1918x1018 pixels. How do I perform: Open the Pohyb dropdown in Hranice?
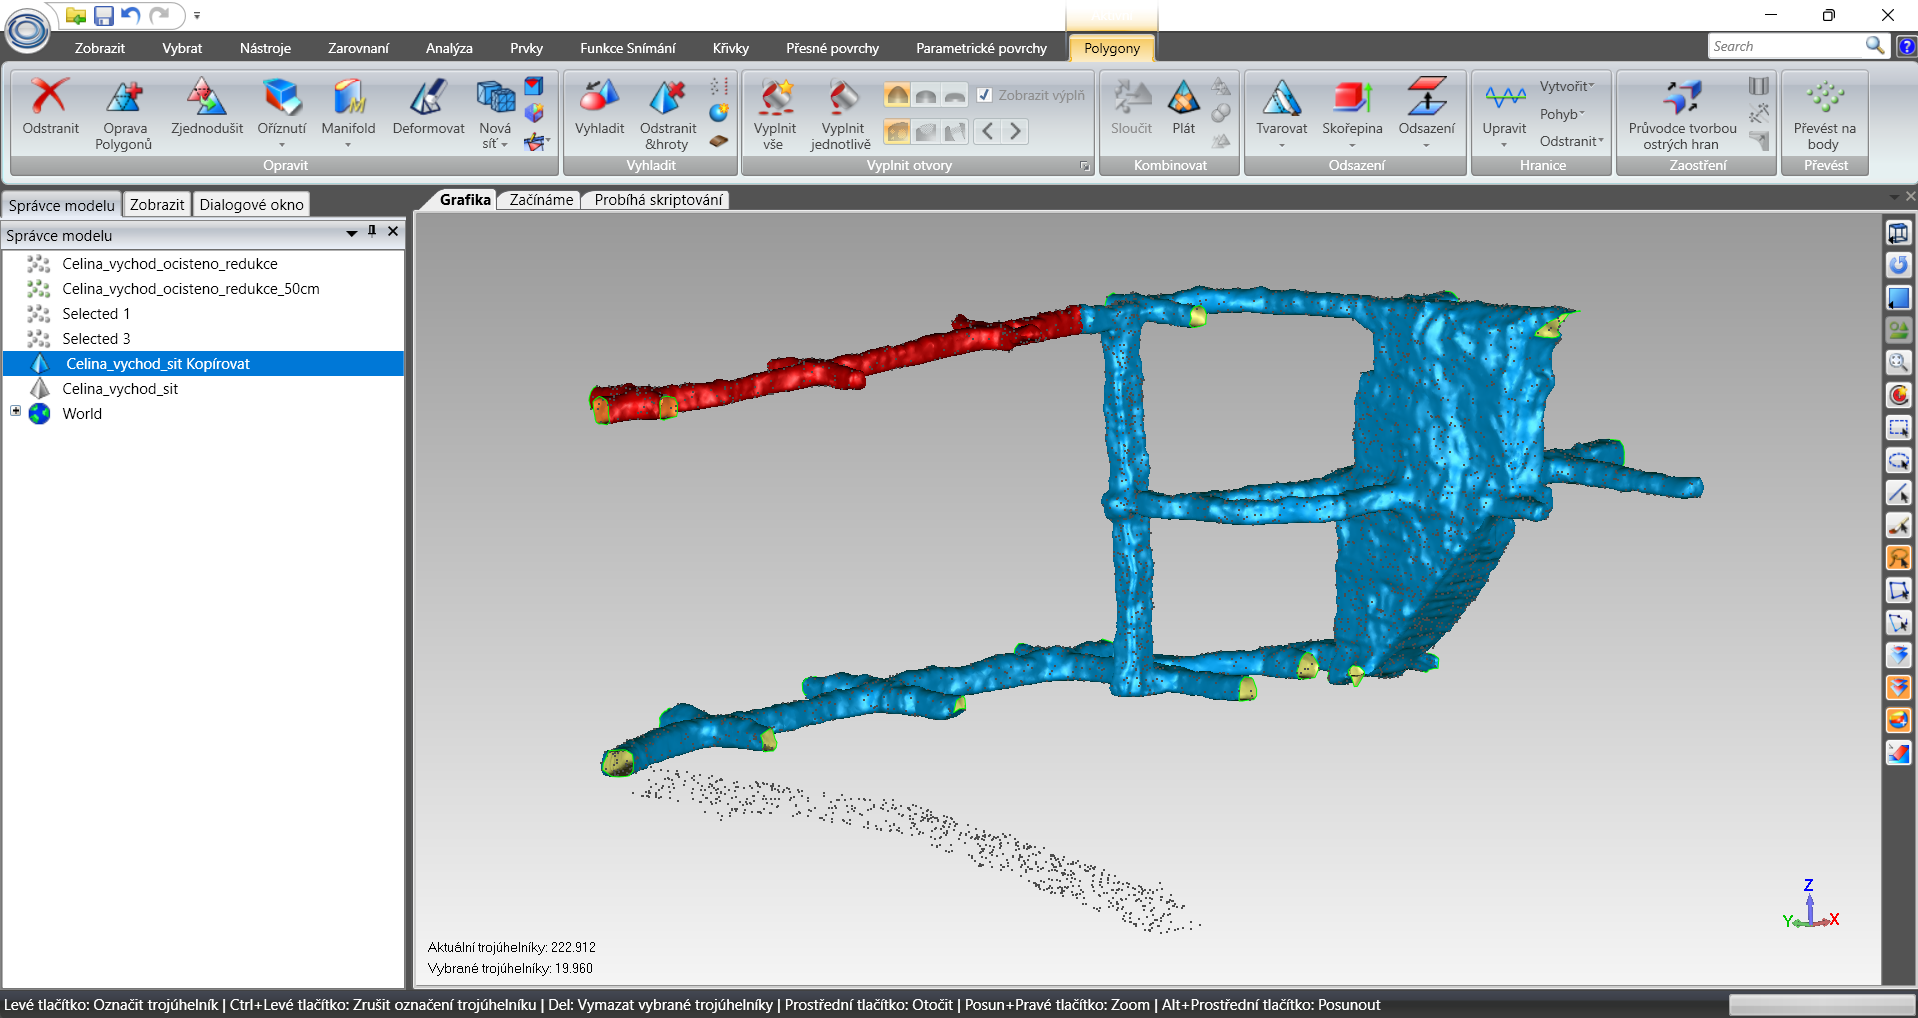1561,114
